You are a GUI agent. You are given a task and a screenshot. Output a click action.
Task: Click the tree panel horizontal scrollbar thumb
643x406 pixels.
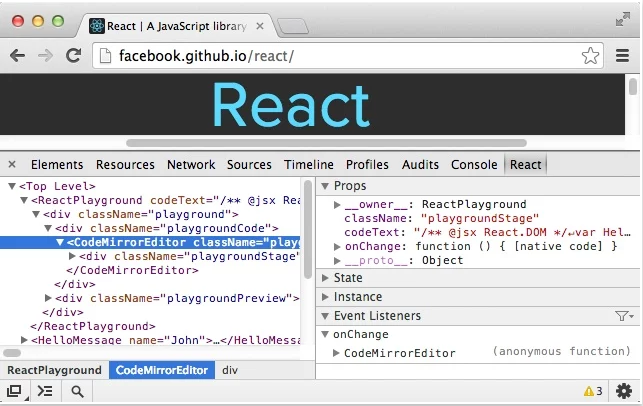pos(12,353)
